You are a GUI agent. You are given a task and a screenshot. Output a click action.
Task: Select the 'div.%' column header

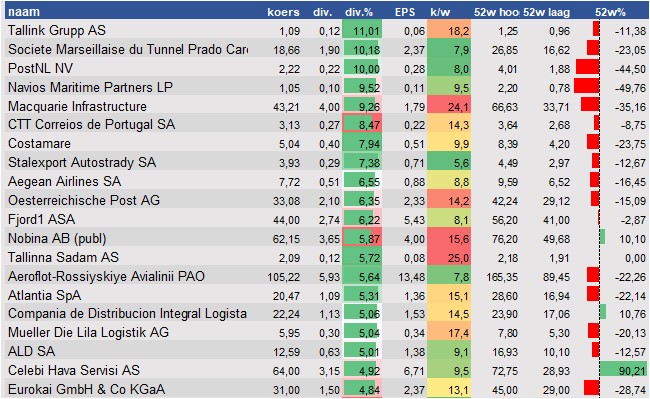pos(359,12)
